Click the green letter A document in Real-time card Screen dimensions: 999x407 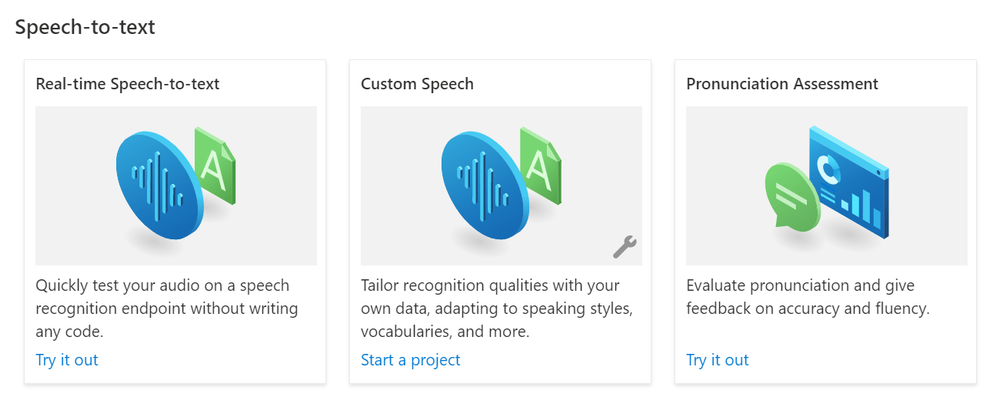pos(217,166)
